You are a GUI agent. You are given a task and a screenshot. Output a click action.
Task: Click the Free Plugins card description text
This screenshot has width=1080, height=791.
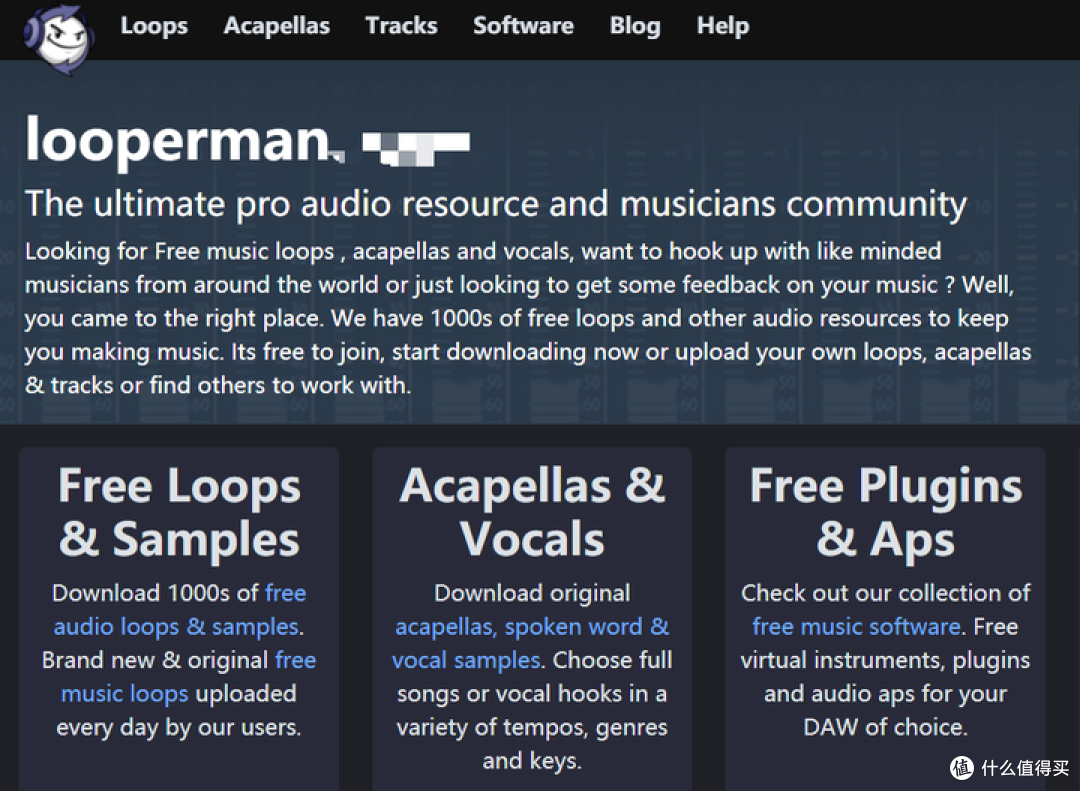pos(886,659)
